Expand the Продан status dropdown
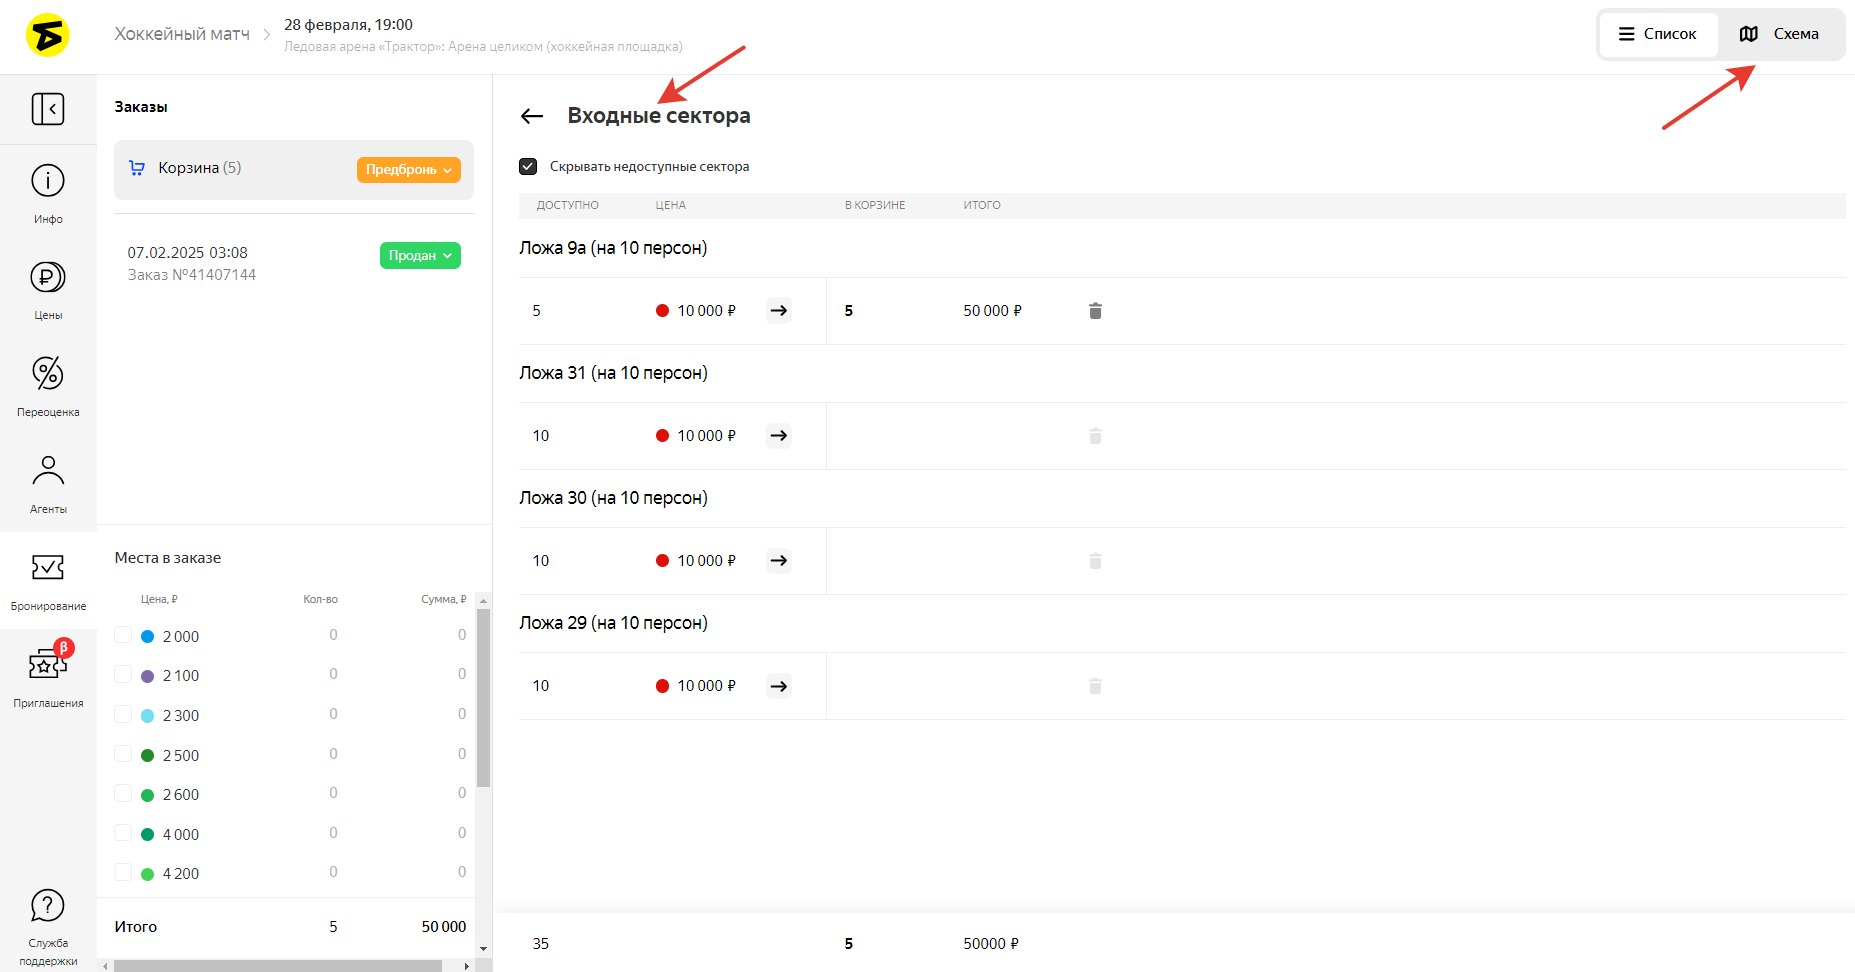The height and width of the screenshot is (972, 1855). pos(420,256)
